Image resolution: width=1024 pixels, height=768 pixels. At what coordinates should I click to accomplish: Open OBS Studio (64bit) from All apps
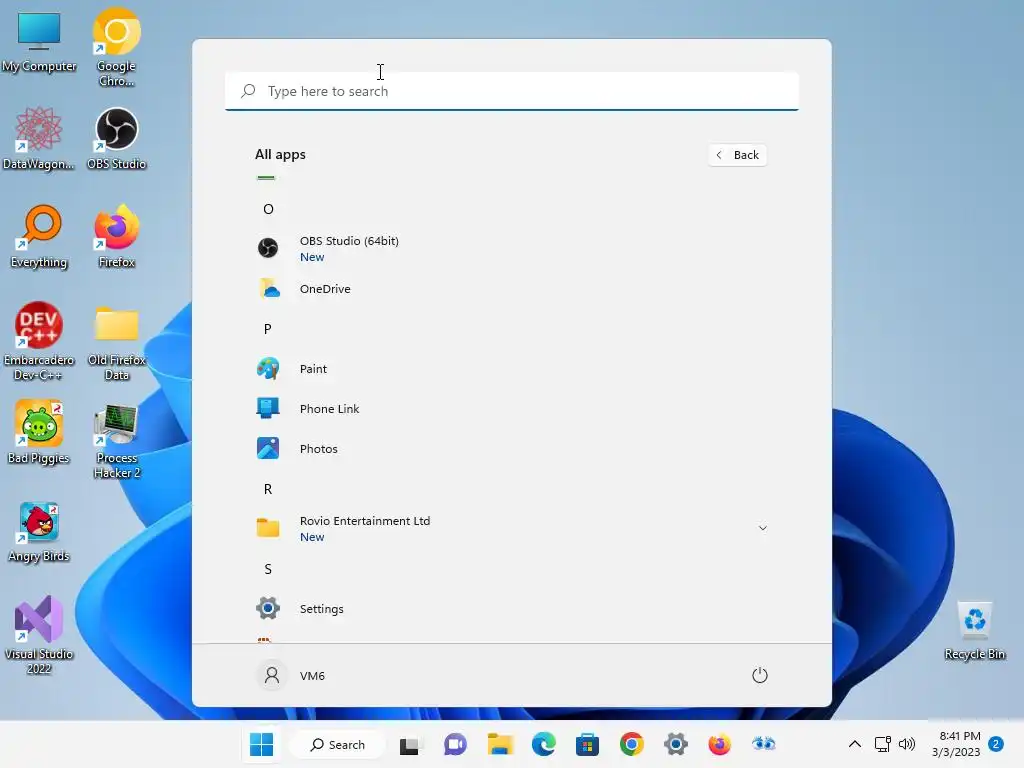(511, 248)
